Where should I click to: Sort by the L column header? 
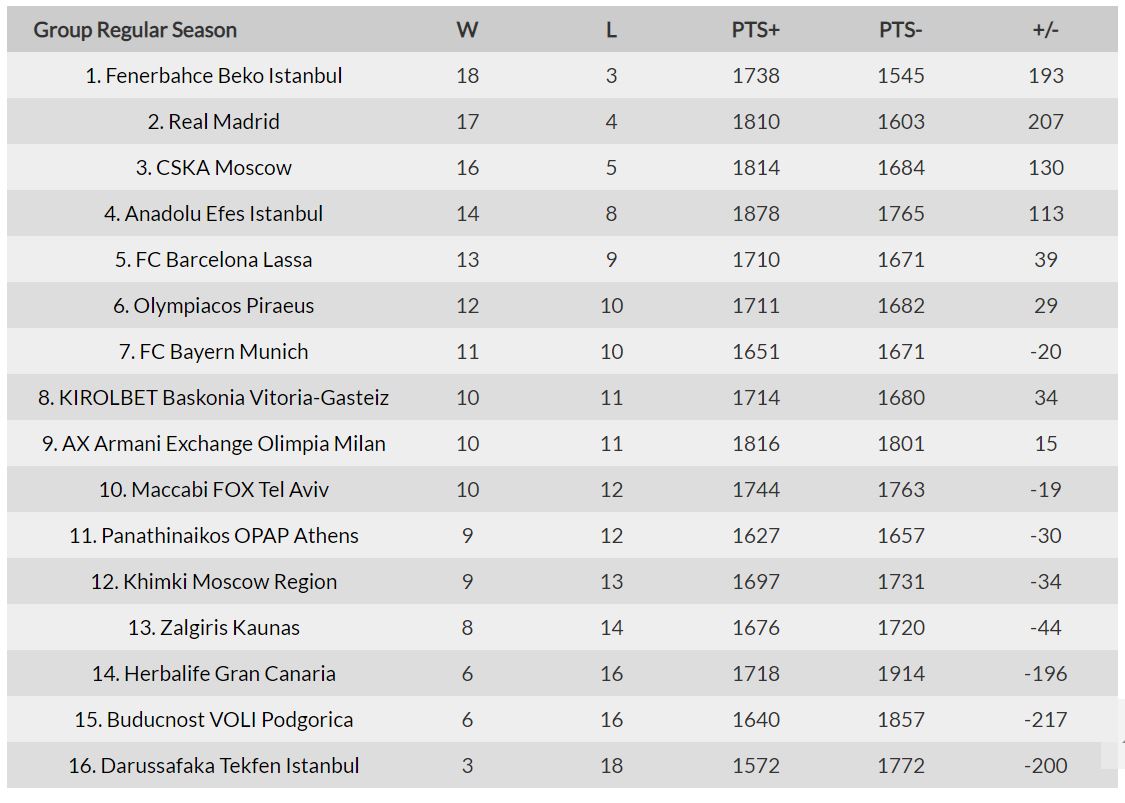[x=611, y=30]
